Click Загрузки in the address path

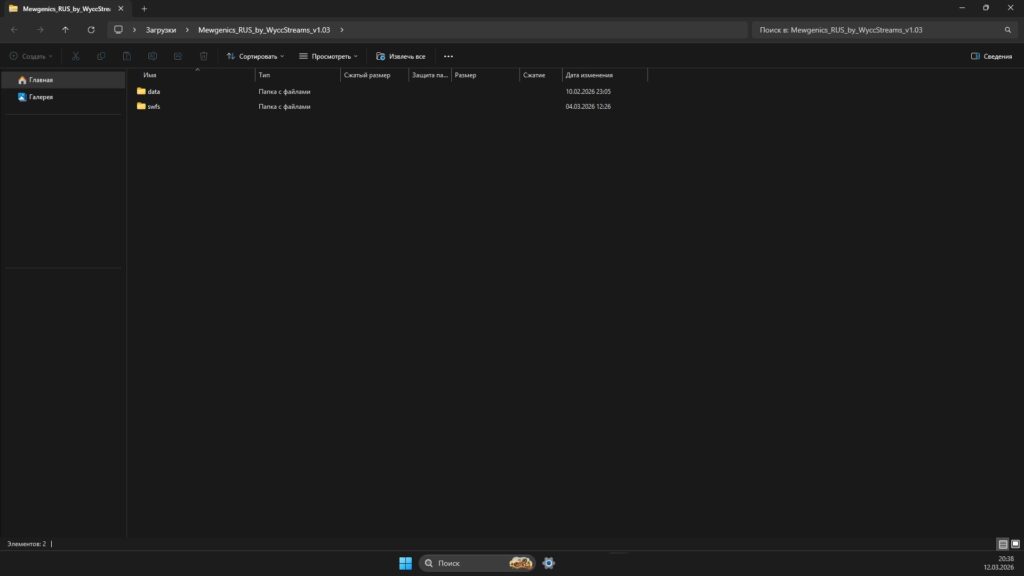(161, 30)
